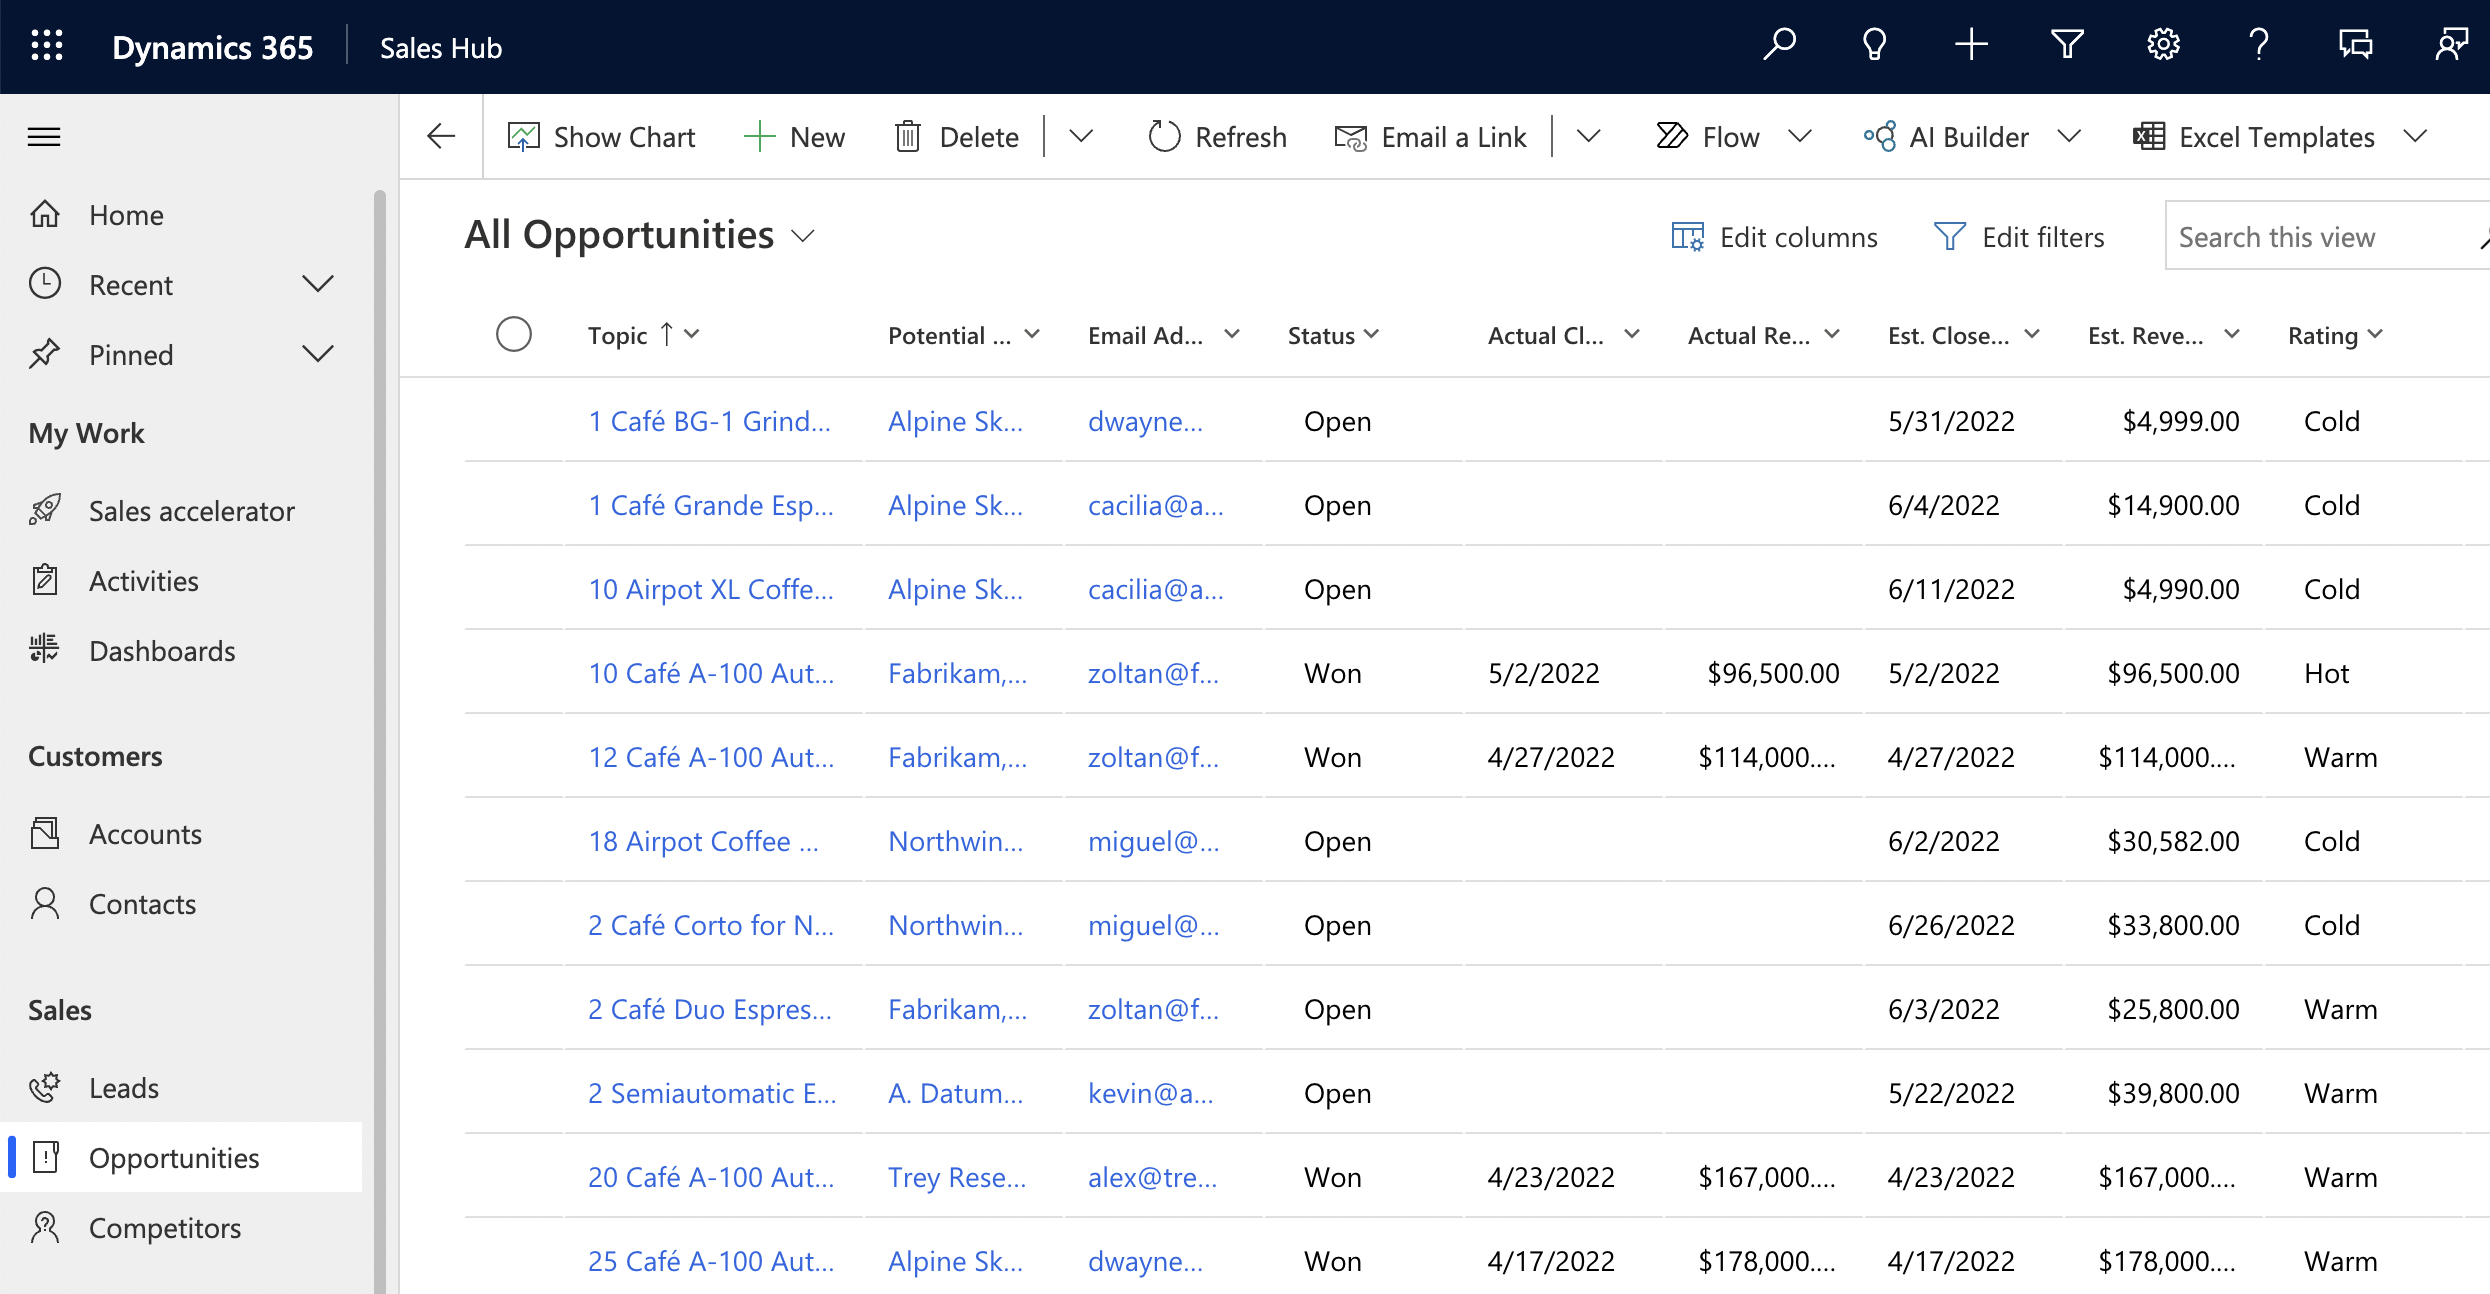Open the 10 Airpot XL Coffe... opportunity
Viewport: 2490px width, 1294px height.
point(710,589)
